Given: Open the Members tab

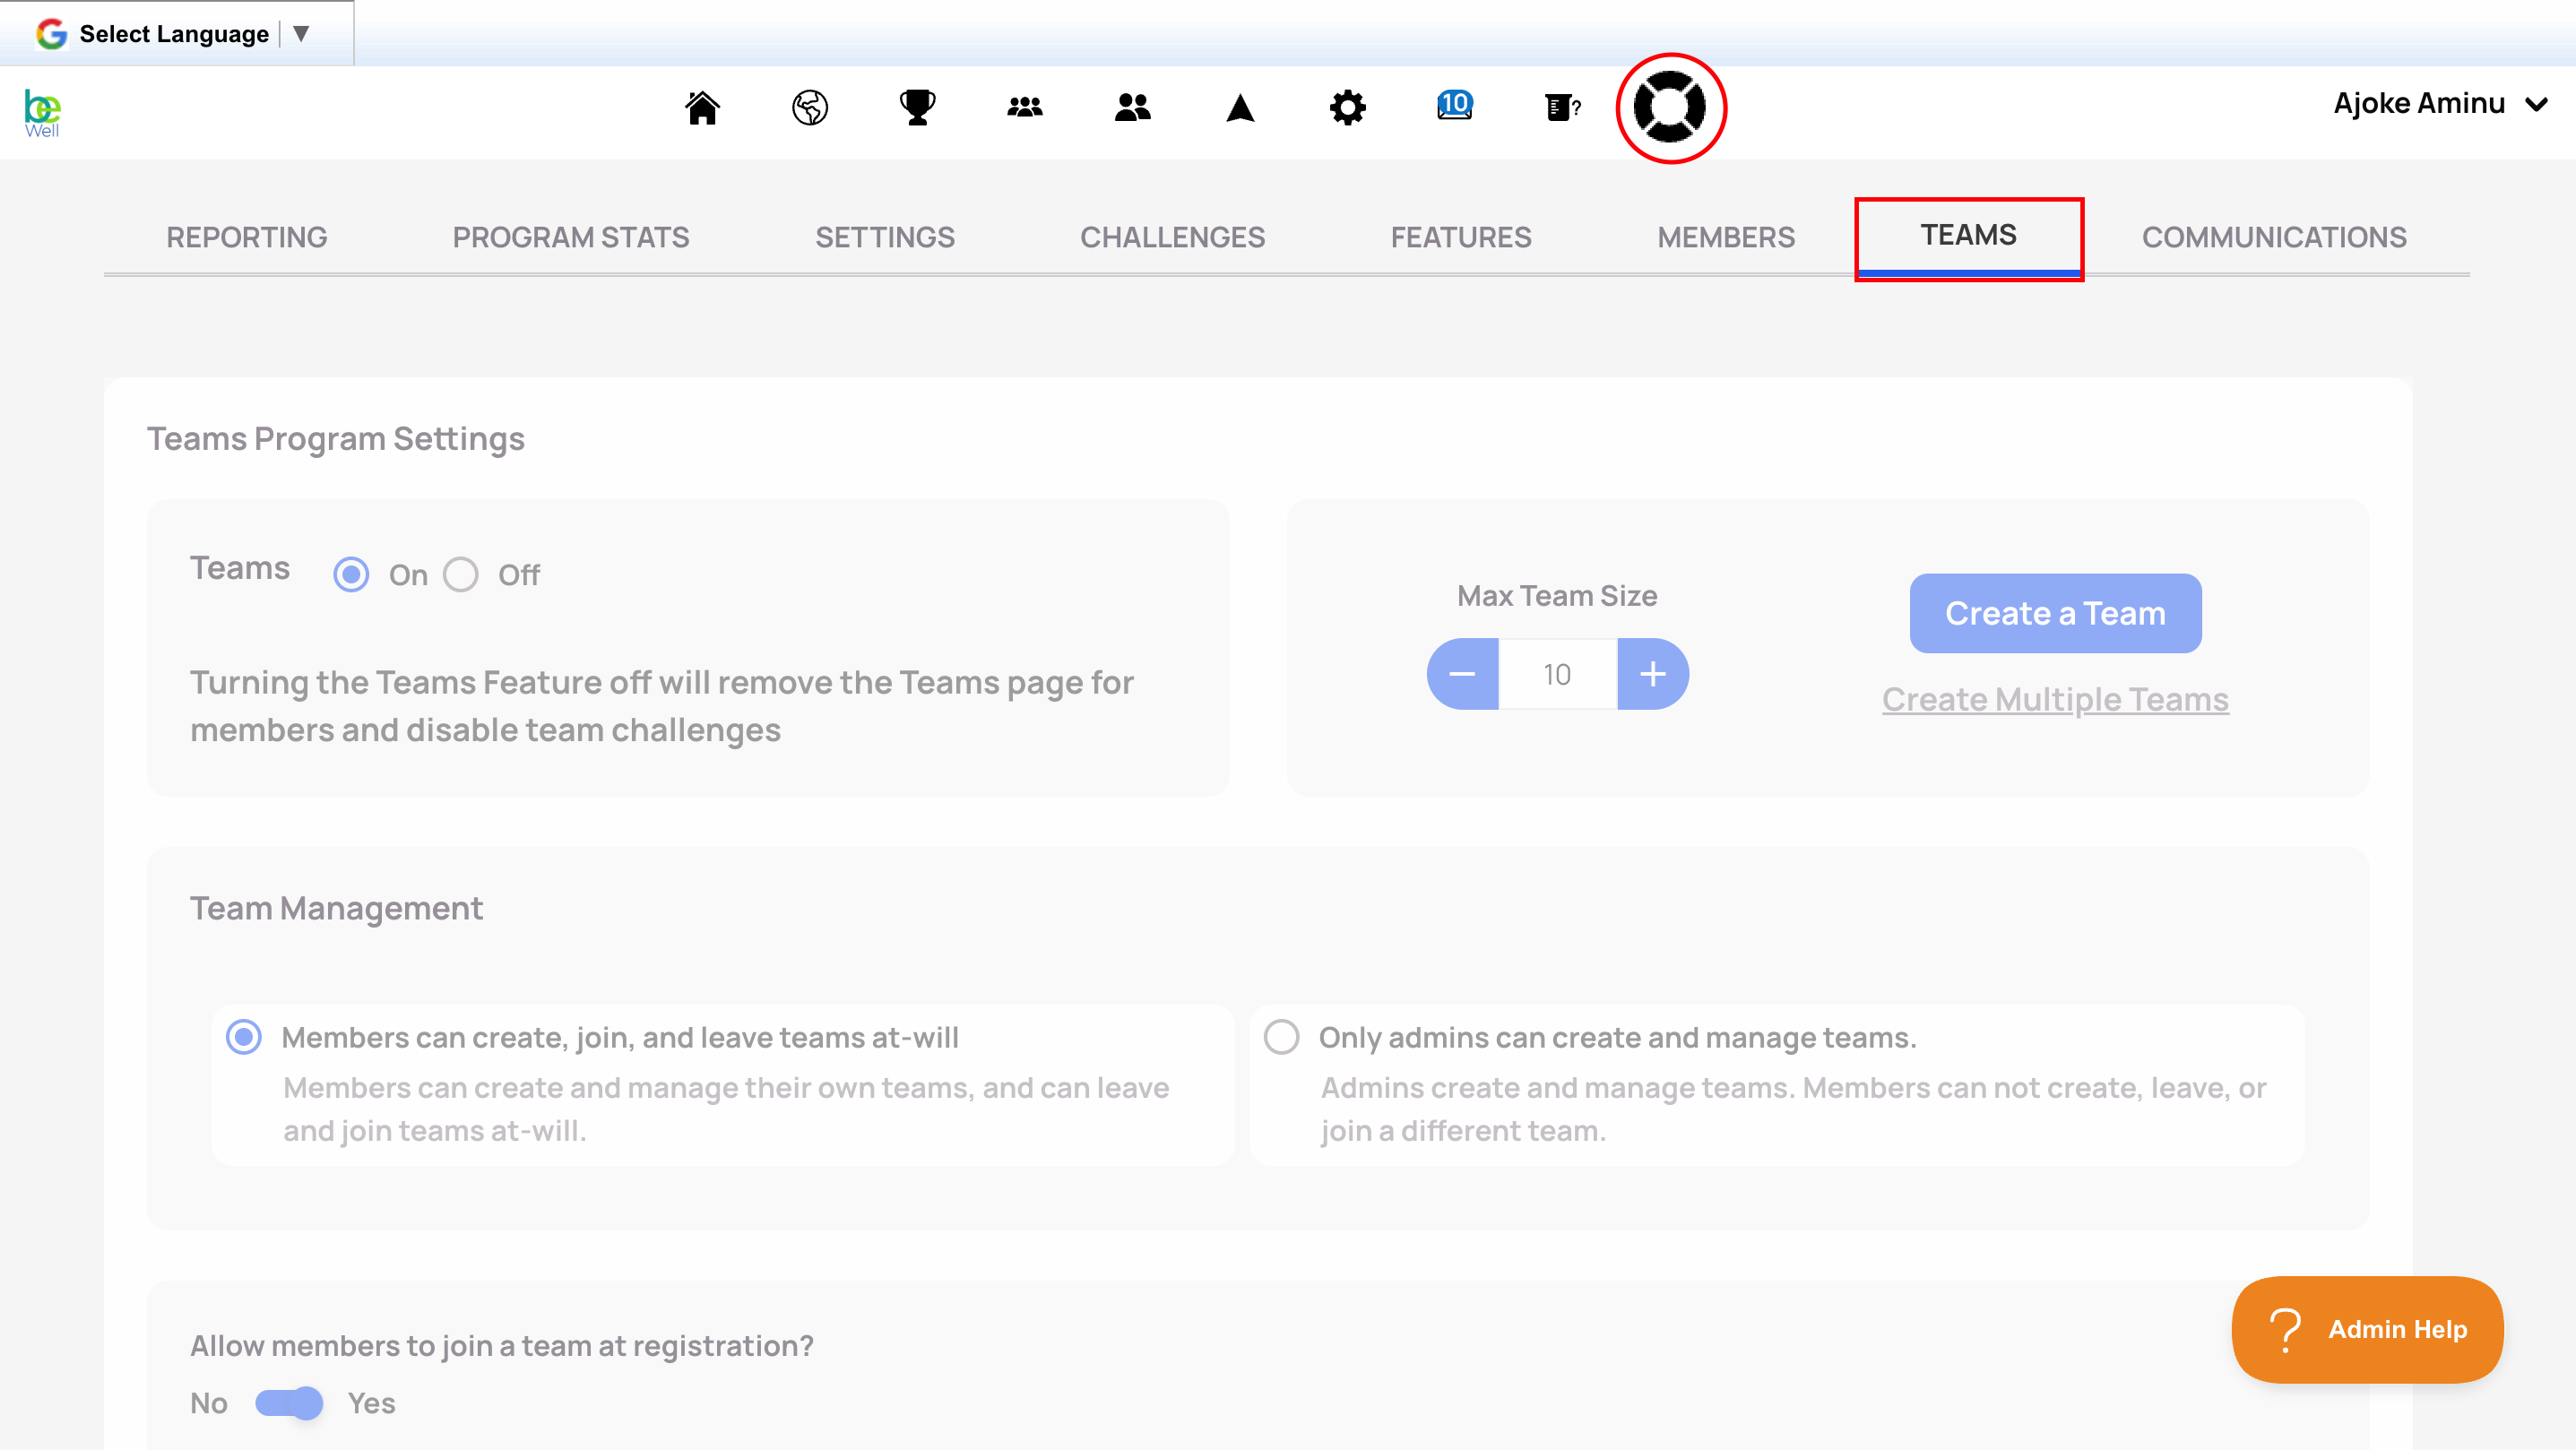Looking at the screenshot, I should point(1726,237).
